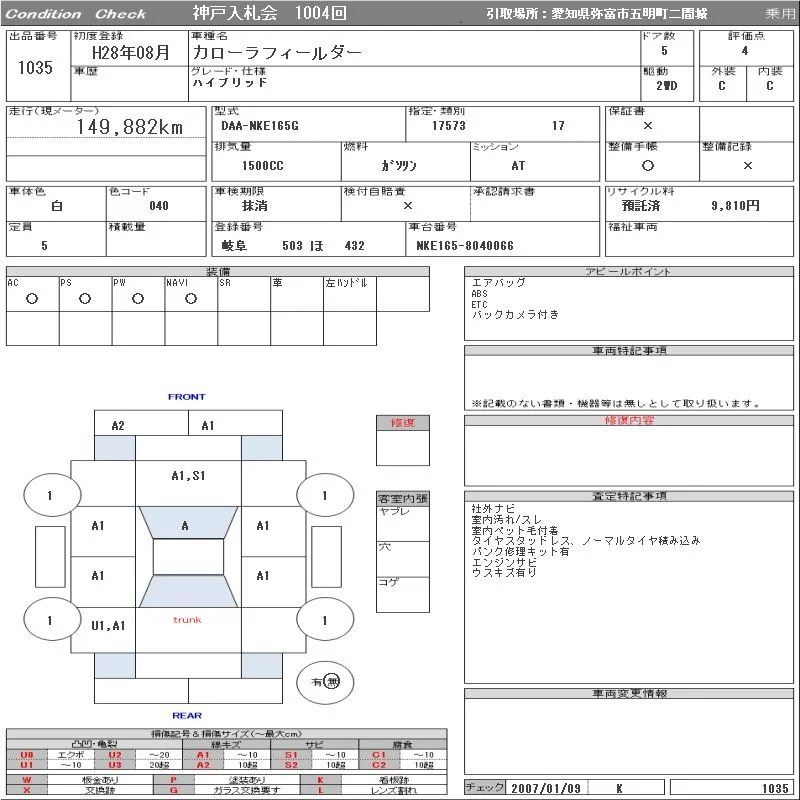Screen dimensions: 800x800
Task: Click lot number 1035 under 出品番号
Action: pyautogui.click(x=35, y=67)
